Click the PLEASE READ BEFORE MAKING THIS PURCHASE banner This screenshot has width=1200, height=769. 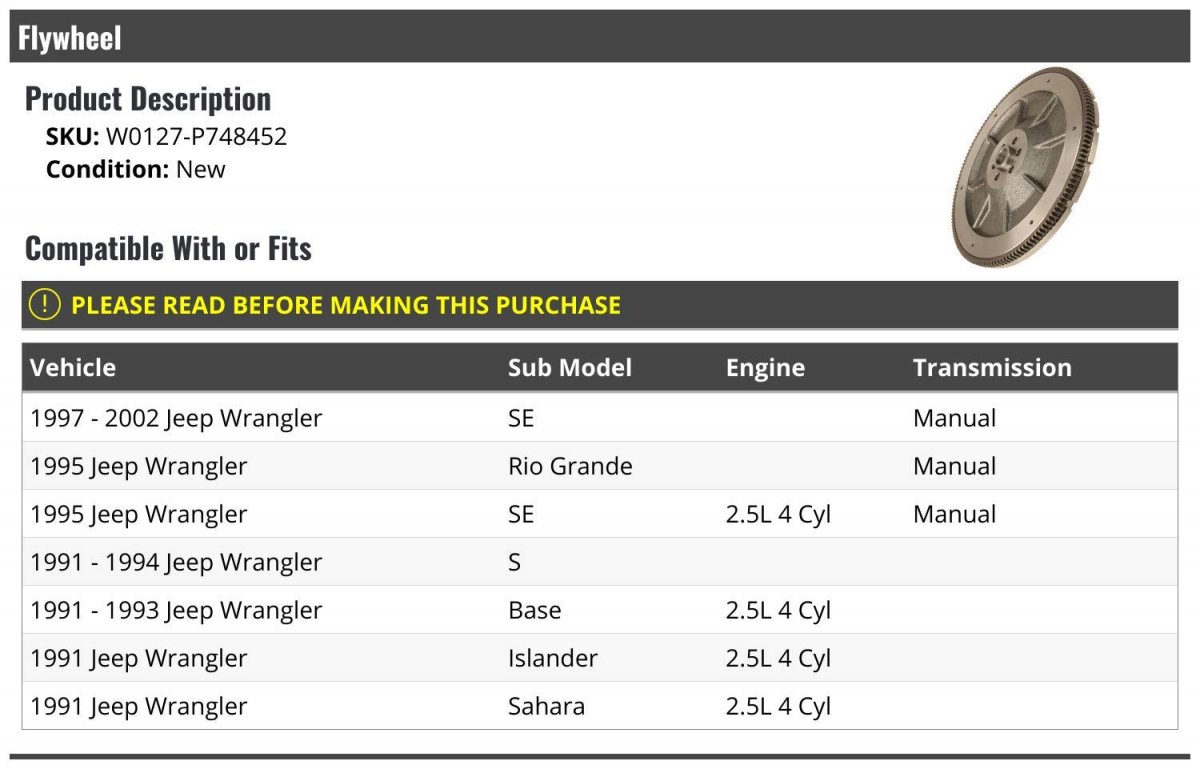click(345, 305)
